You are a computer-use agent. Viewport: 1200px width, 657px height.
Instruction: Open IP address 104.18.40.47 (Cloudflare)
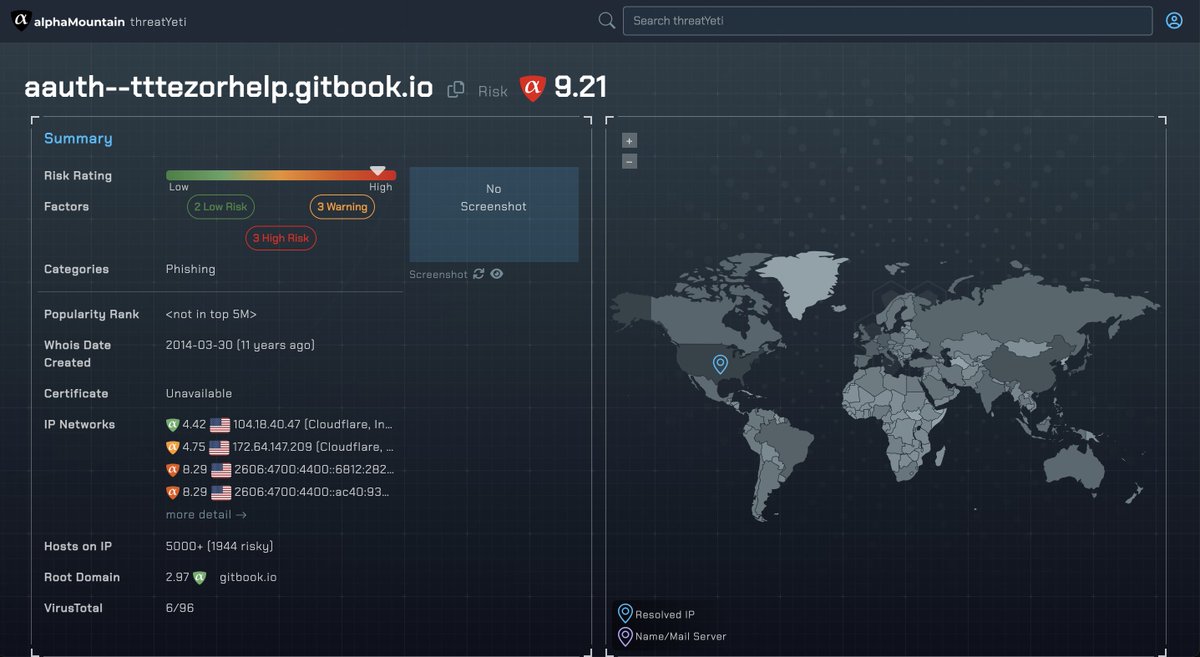313,425
